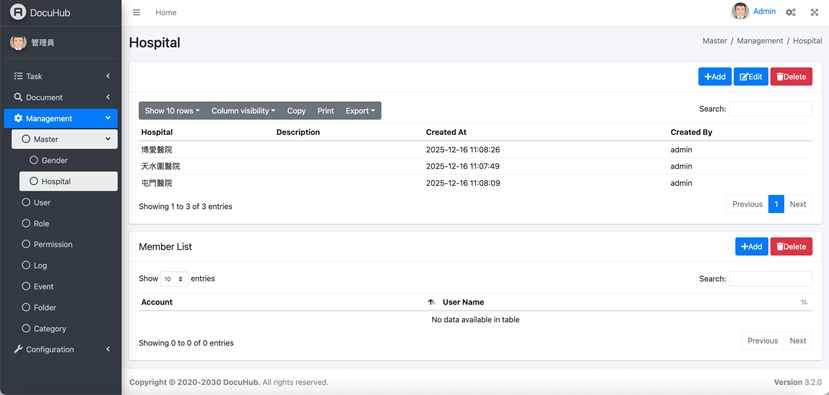Click Member List Next button
This screenshot has width=829, height=395.
(x=798, y=341)
